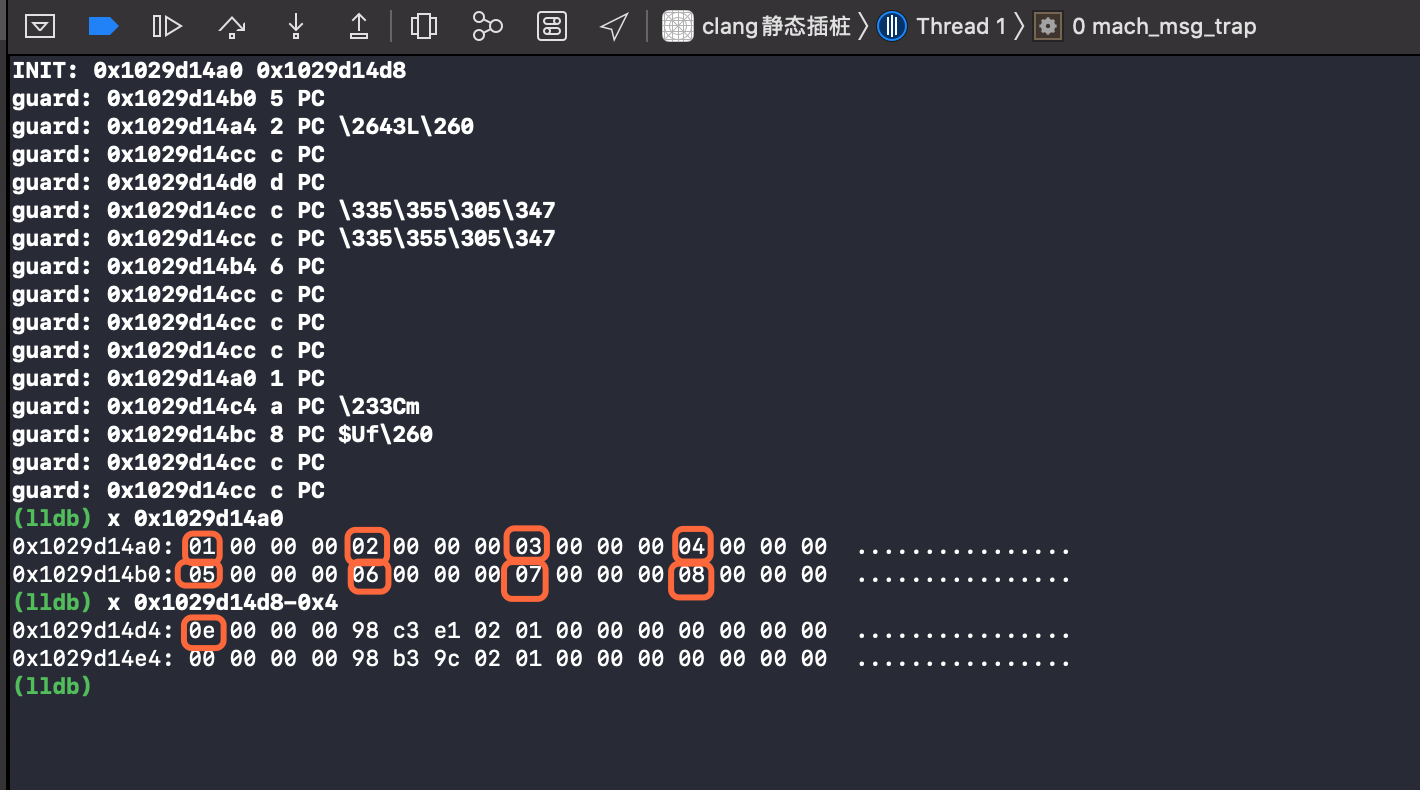Click the guard line 0x1029d14b4 6 PC
This screenshot has height=790, width=1420.
click(x=168, y=266)
